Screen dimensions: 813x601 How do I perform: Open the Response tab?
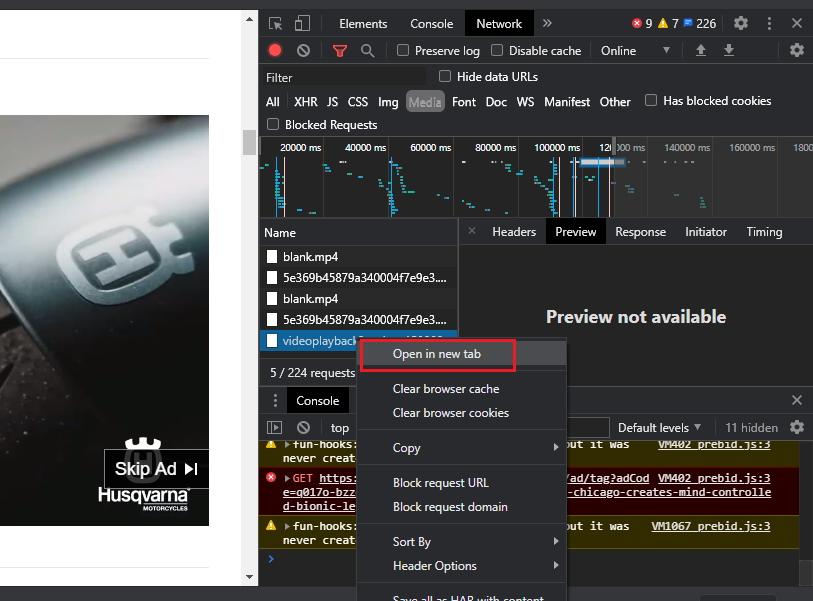(x=640, y=232)
